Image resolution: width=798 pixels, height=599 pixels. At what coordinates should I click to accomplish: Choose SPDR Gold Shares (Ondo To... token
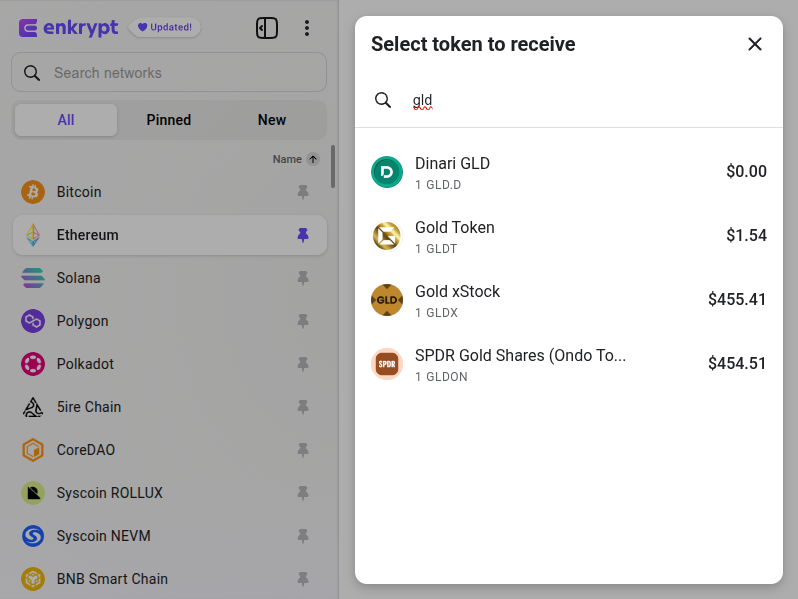click(x=520, y=355)
